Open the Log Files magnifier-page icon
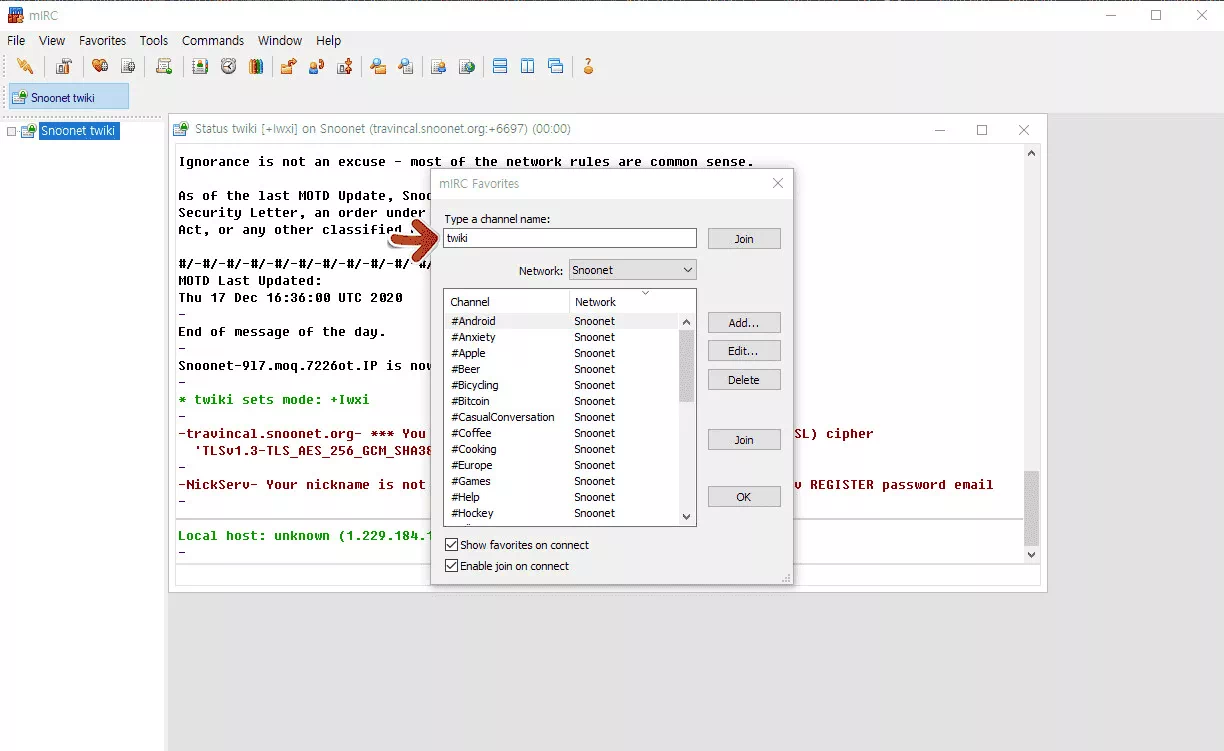Screen dimensions: 1224x751 [406, 67]
